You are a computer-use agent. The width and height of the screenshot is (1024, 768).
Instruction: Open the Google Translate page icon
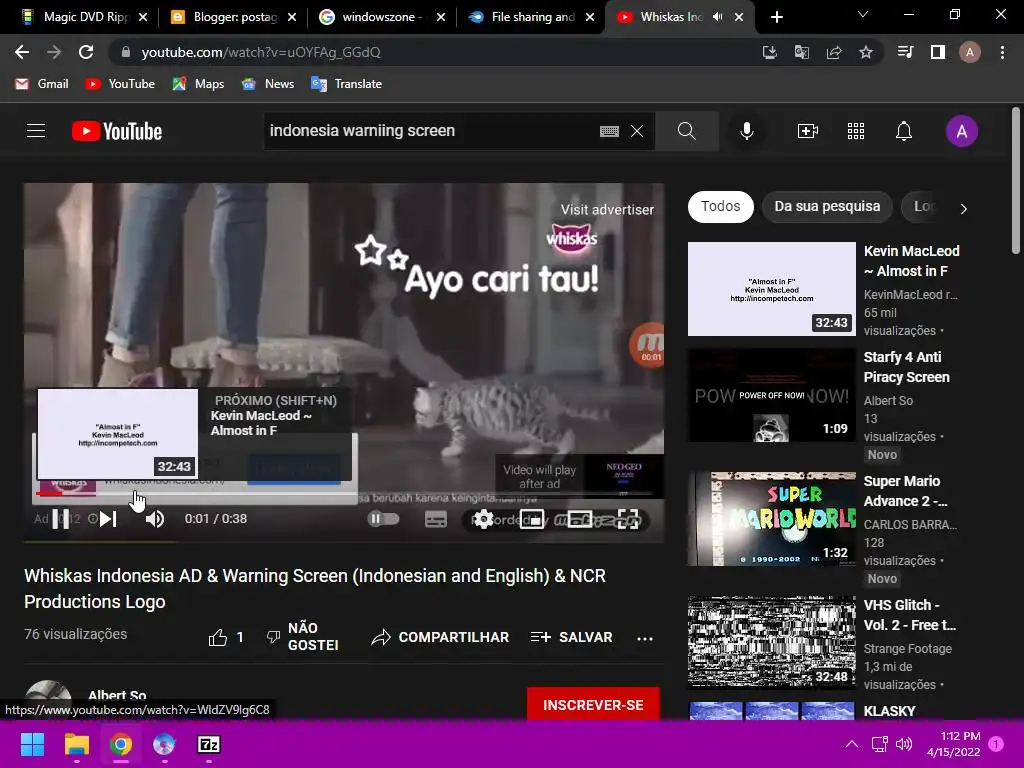tap(801, 52)
